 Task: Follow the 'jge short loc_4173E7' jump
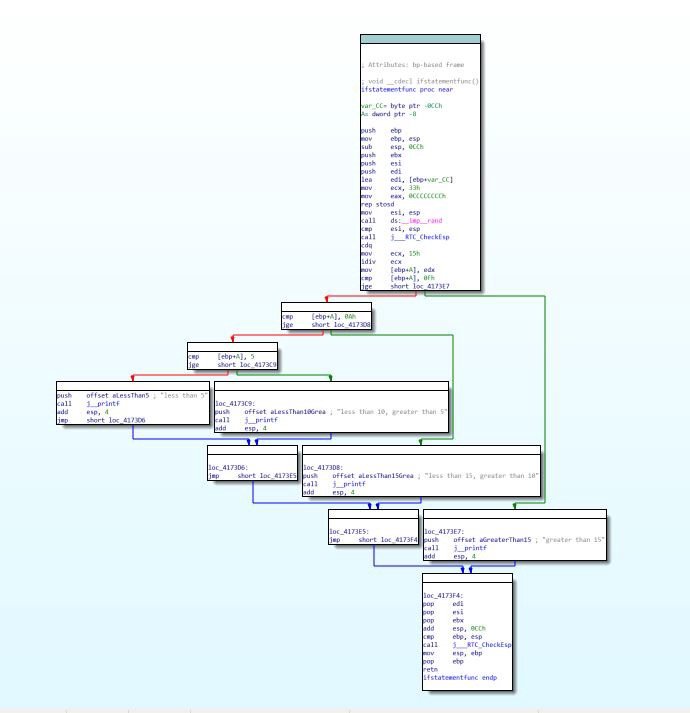pyautogui.click(x=405, y=286)
